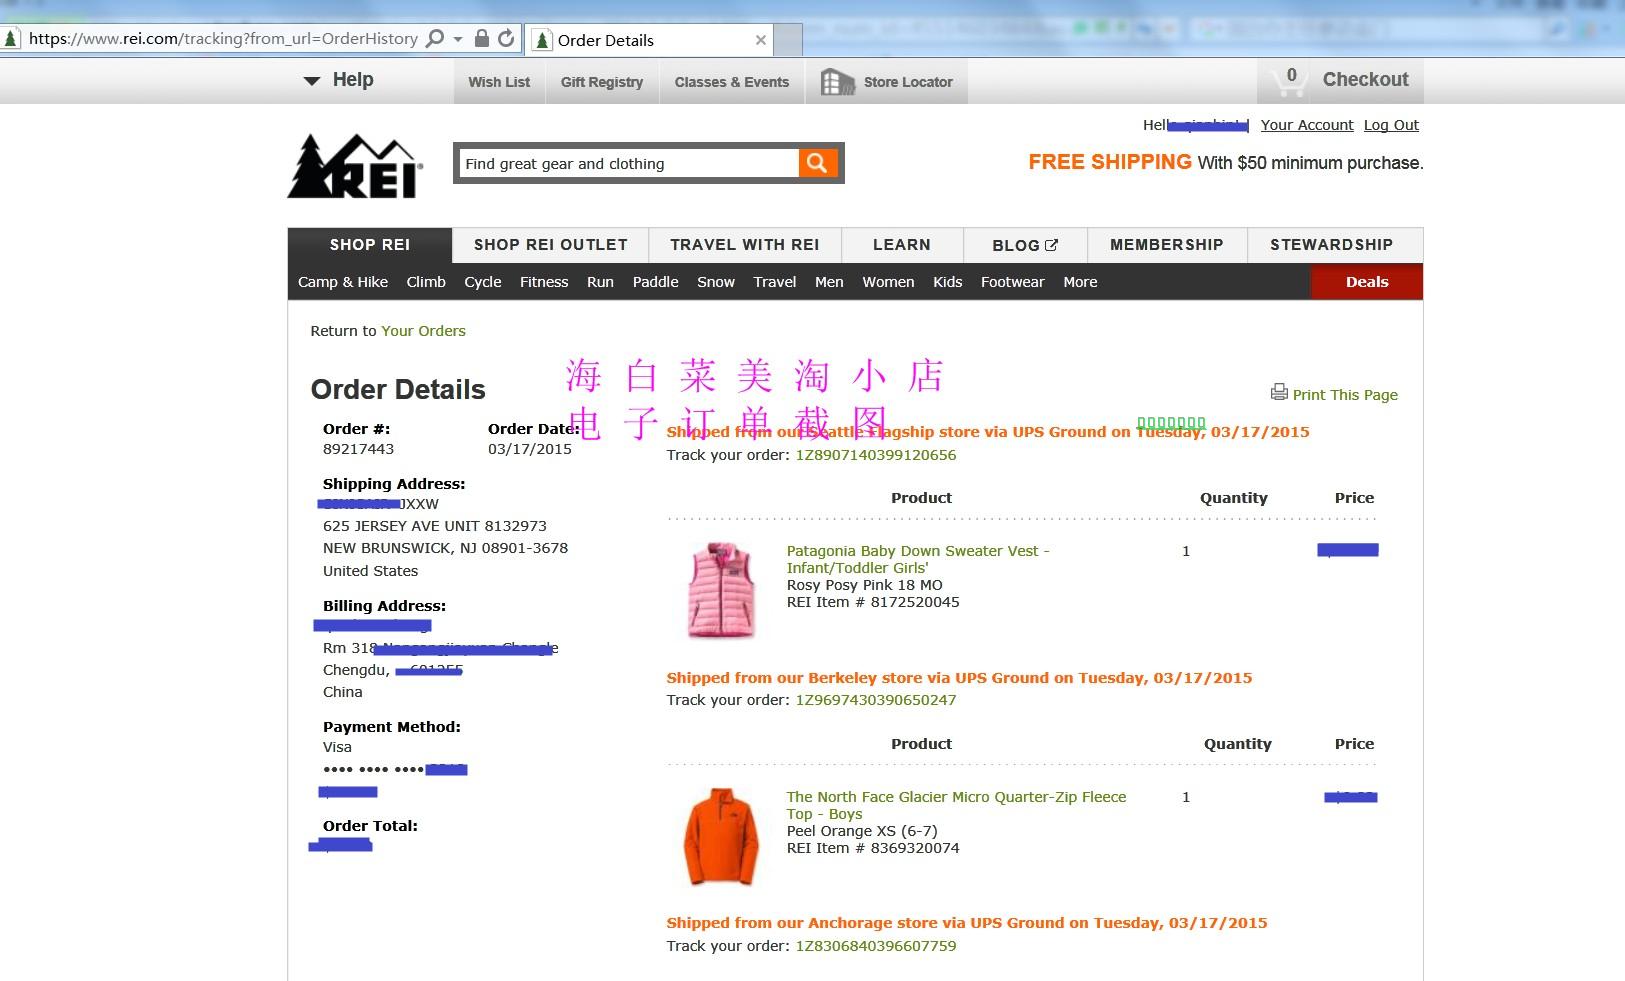
Task: Open Gift Registry
Action: pyautogui.click(x=602, y=82)
